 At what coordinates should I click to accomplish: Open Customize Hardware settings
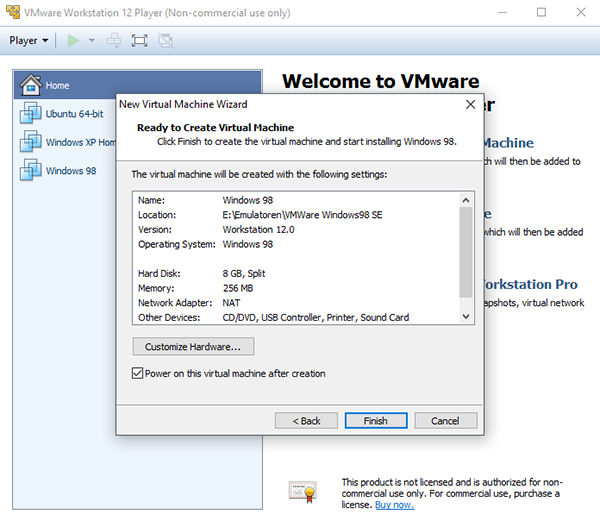click(193, 346)
